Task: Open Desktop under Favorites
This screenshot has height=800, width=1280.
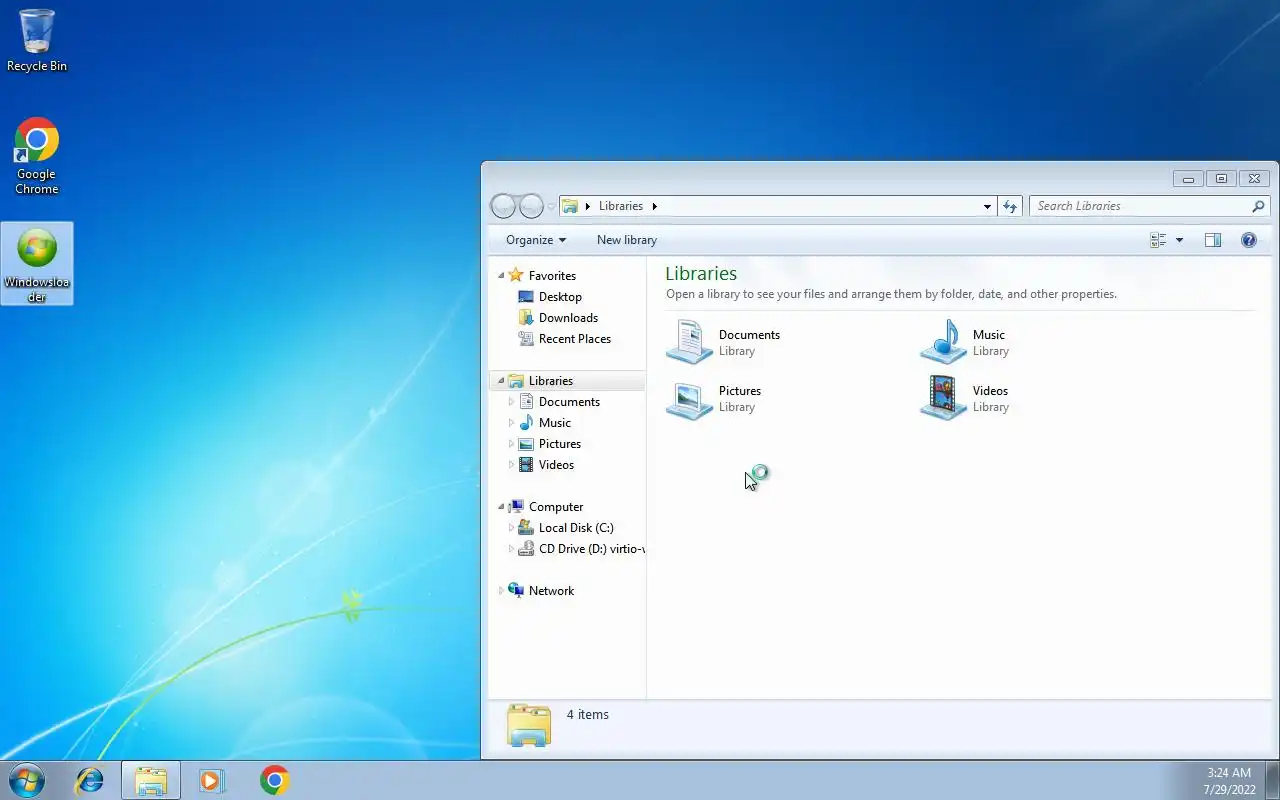Action: [x=560, y=297]
